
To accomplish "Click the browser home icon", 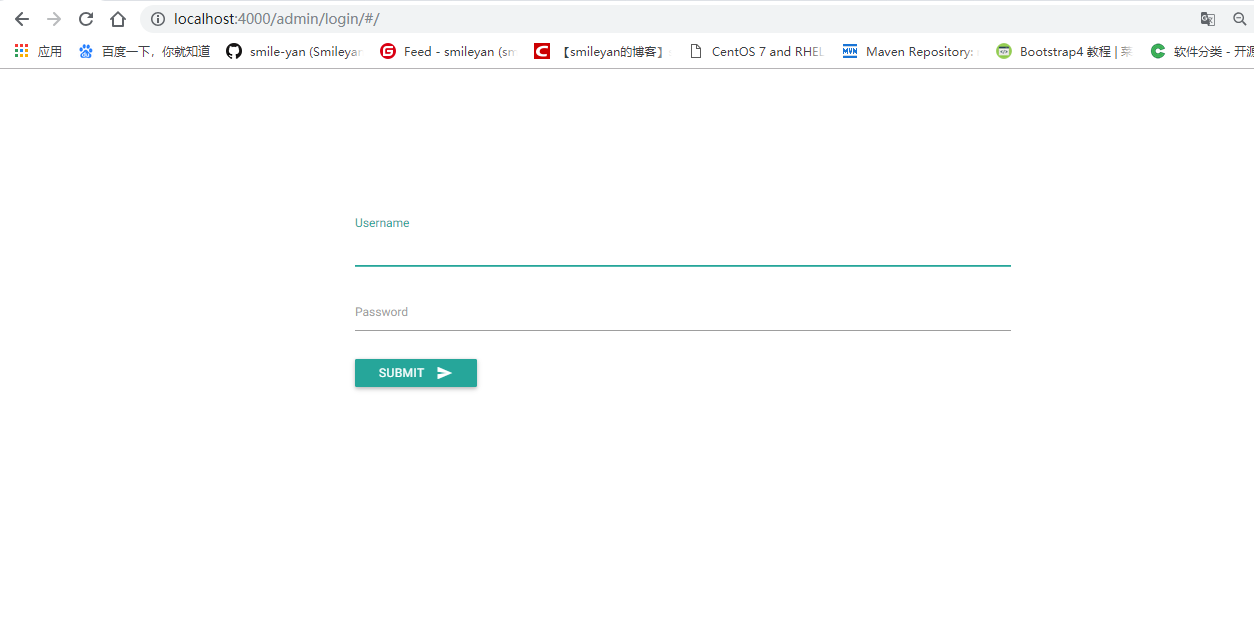I will coord(117,18).
